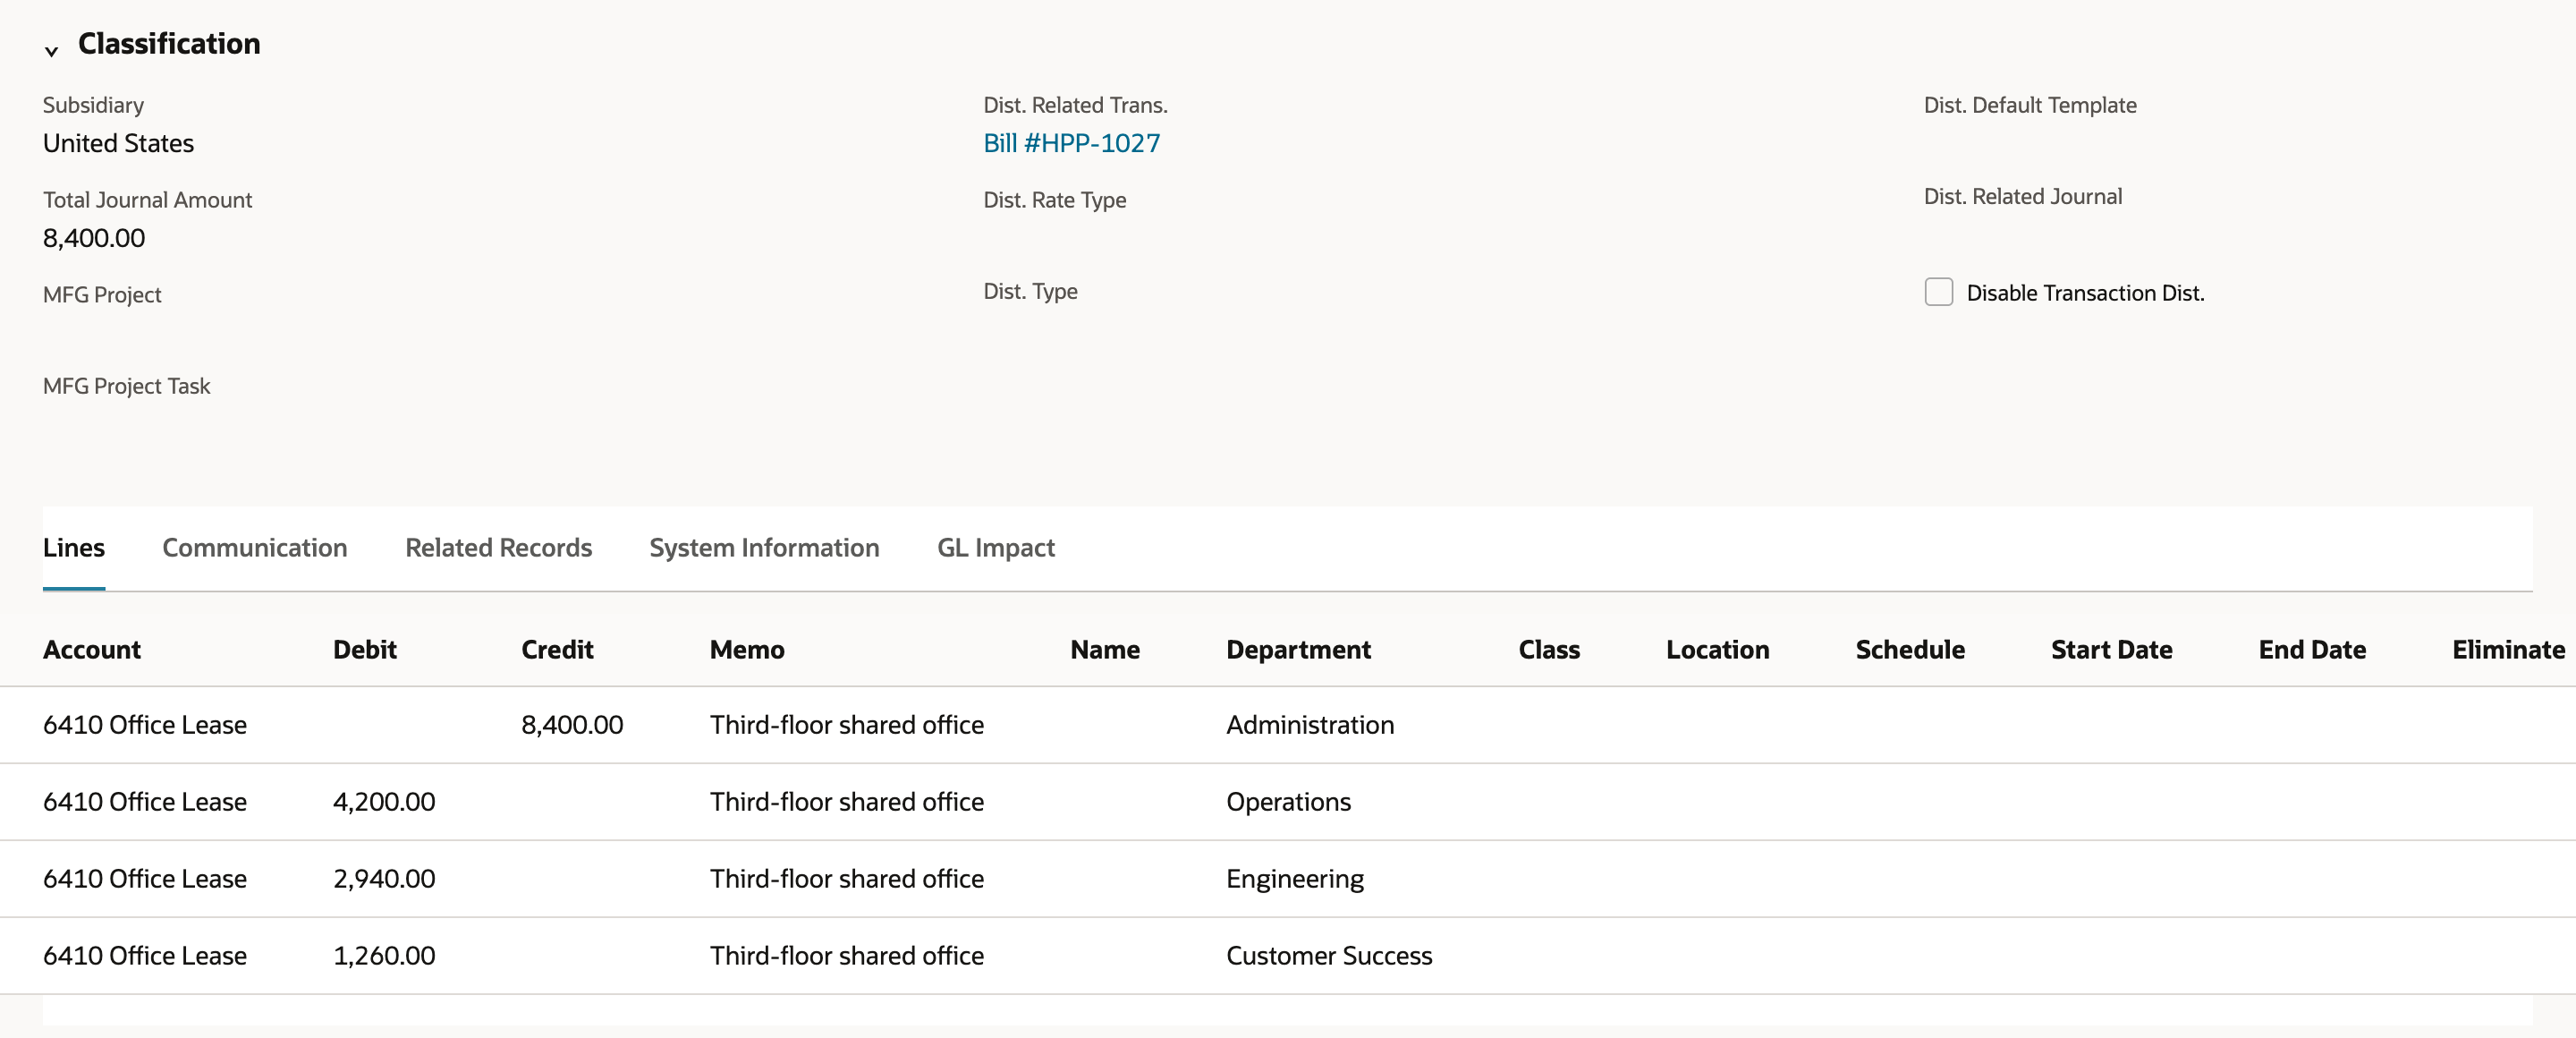Click the Classification section heading
2576x1038 pixels.
(169, 43)
